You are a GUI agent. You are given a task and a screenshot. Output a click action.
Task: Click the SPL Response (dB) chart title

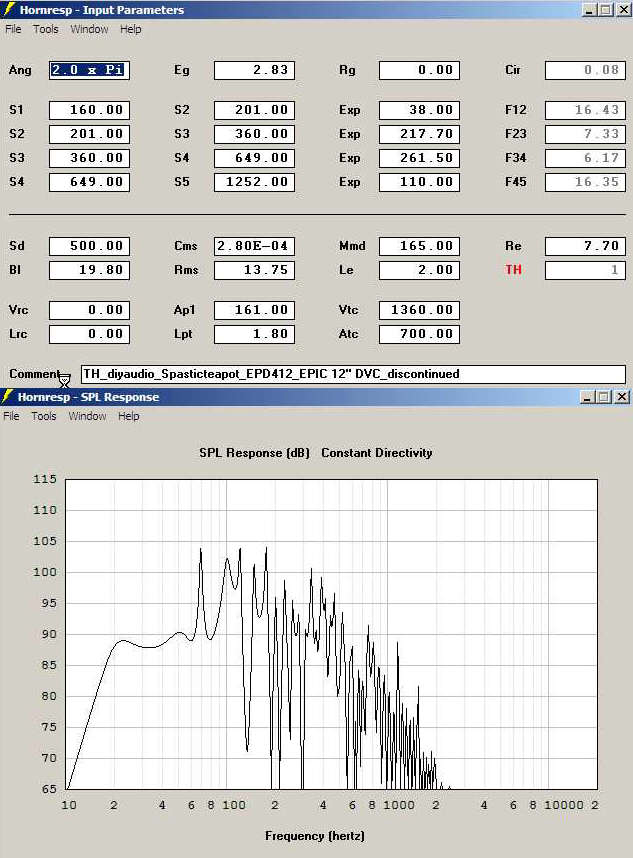(254, 453)
